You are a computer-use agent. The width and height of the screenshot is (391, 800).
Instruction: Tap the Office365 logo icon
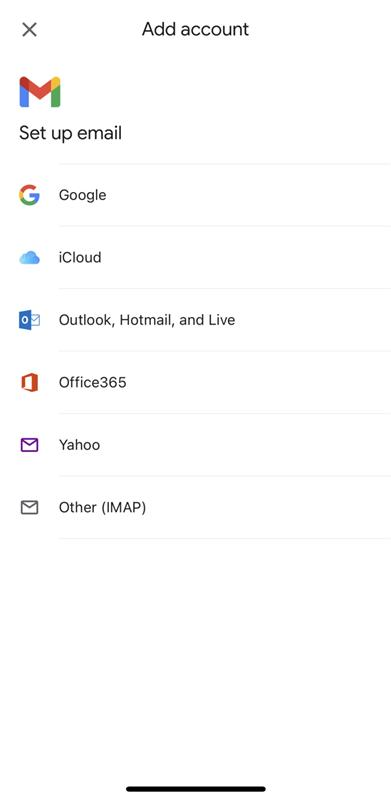[x=30, y=382]
